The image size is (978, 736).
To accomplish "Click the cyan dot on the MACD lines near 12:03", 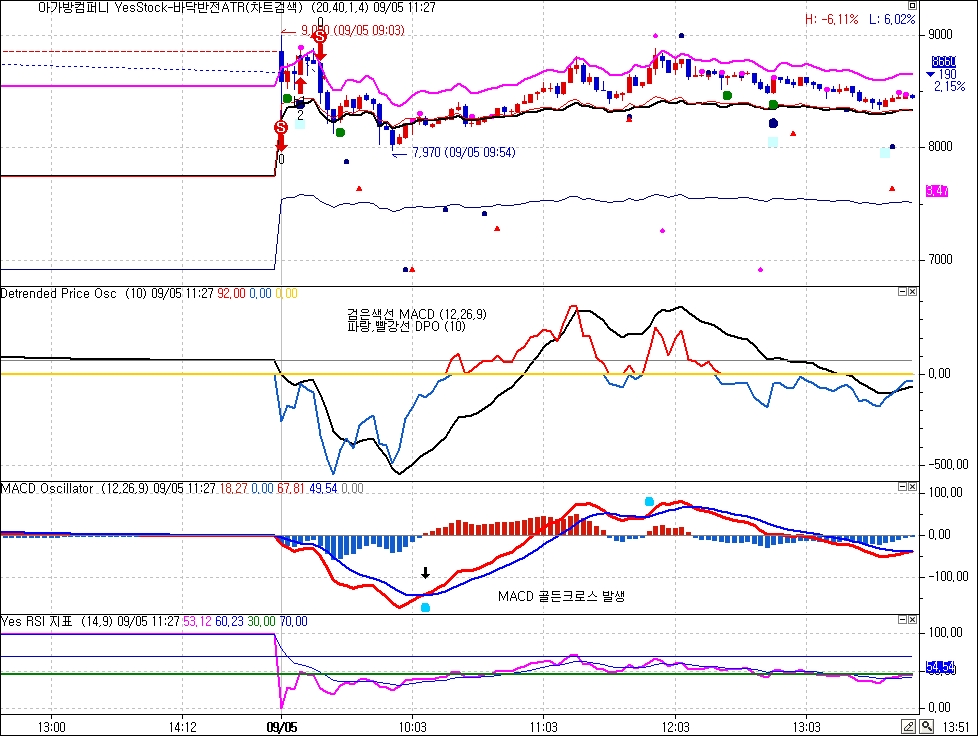I will coord(649,501).
